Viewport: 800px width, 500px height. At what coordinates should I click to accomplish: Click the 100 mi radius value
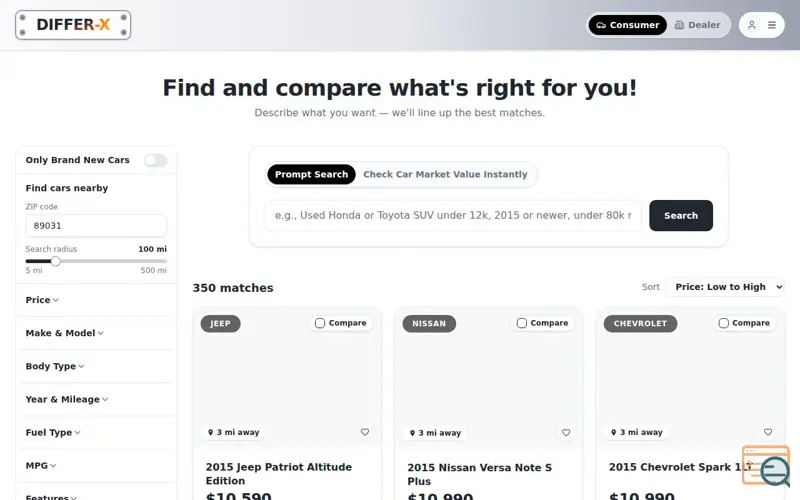[x=153, y=249]
